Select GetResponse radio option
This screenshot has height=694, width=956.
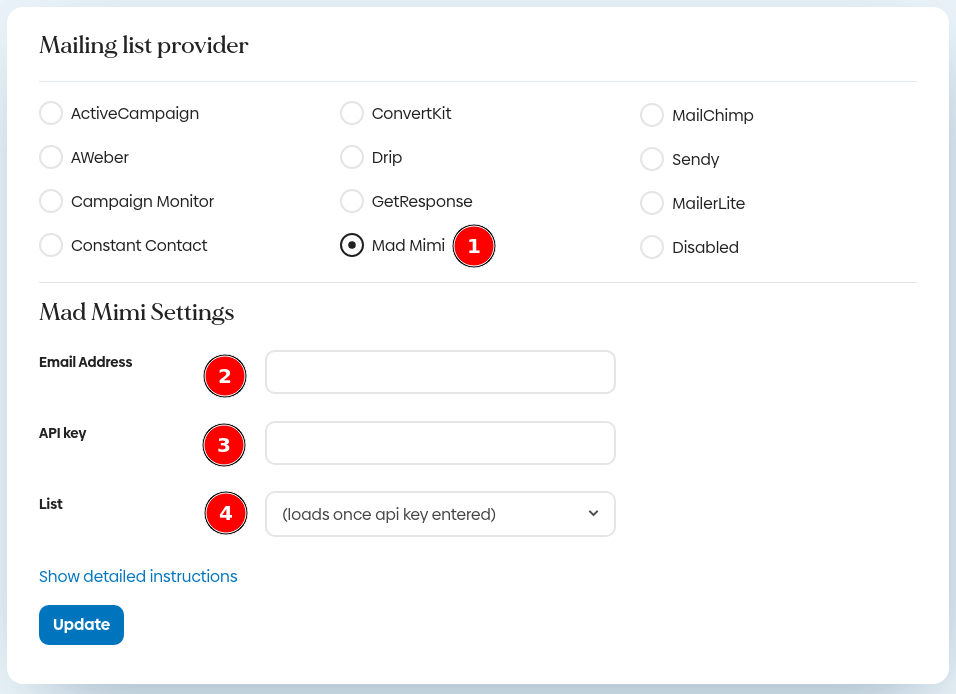point(352,201)
